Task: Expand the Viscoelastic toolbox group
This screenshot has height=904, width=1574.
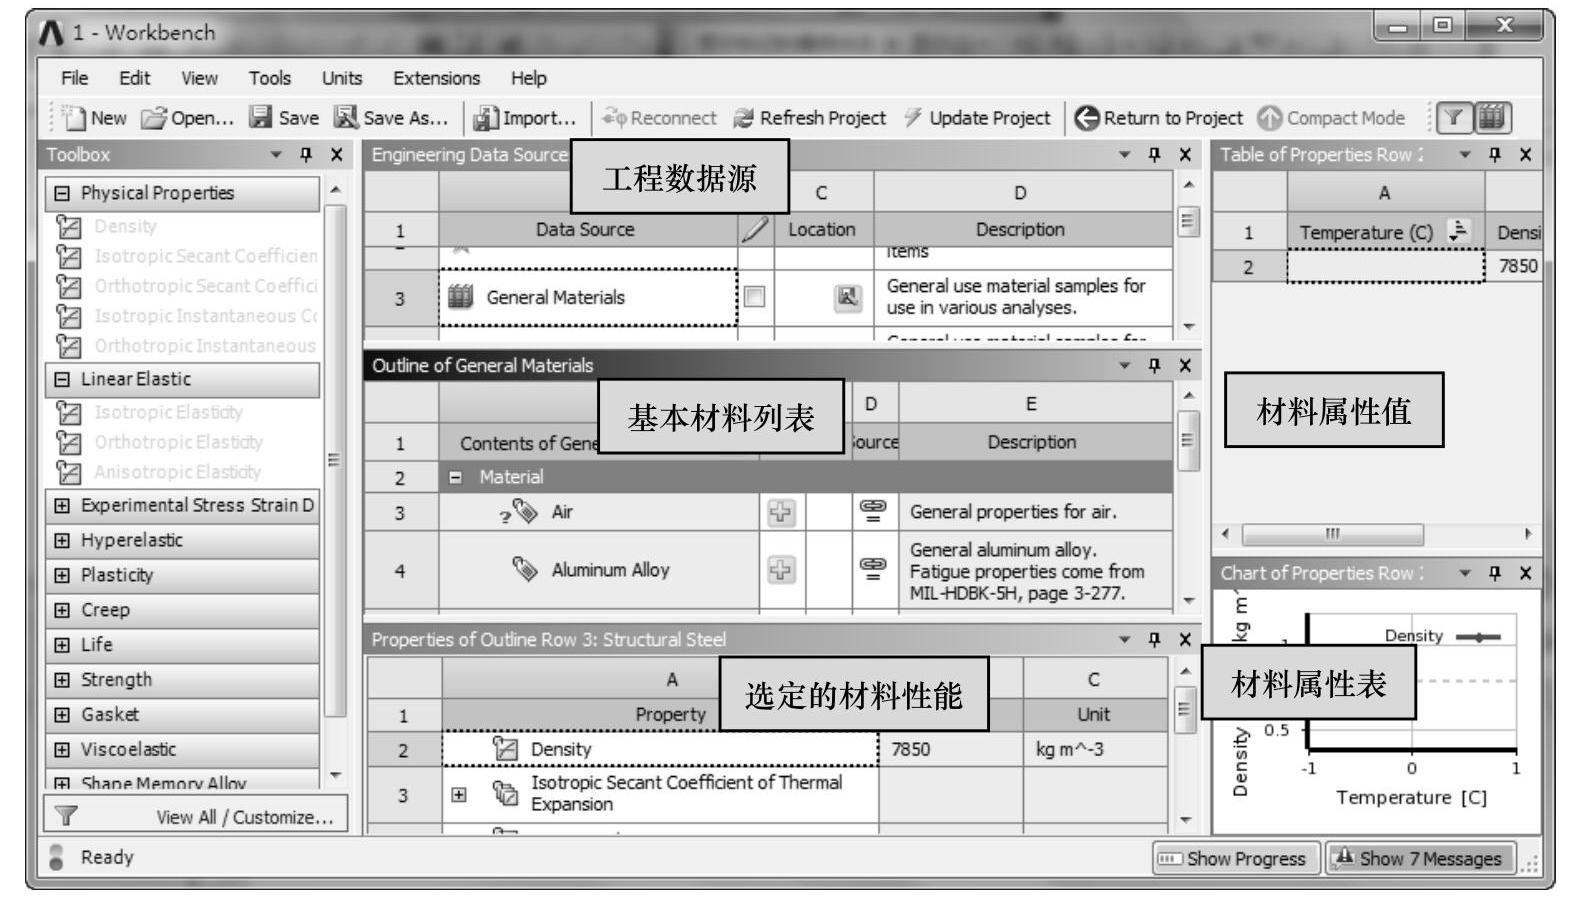Action: (62, 750)
